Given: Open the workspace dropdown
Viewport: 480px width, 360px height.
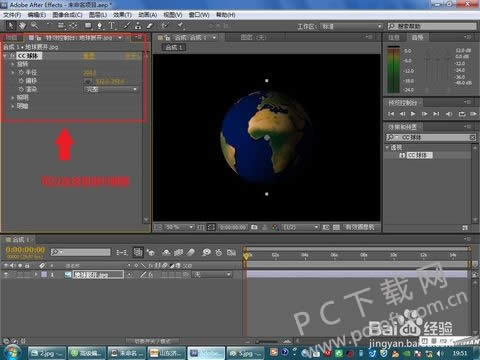Looking at the screenshot, I should 351,26.
